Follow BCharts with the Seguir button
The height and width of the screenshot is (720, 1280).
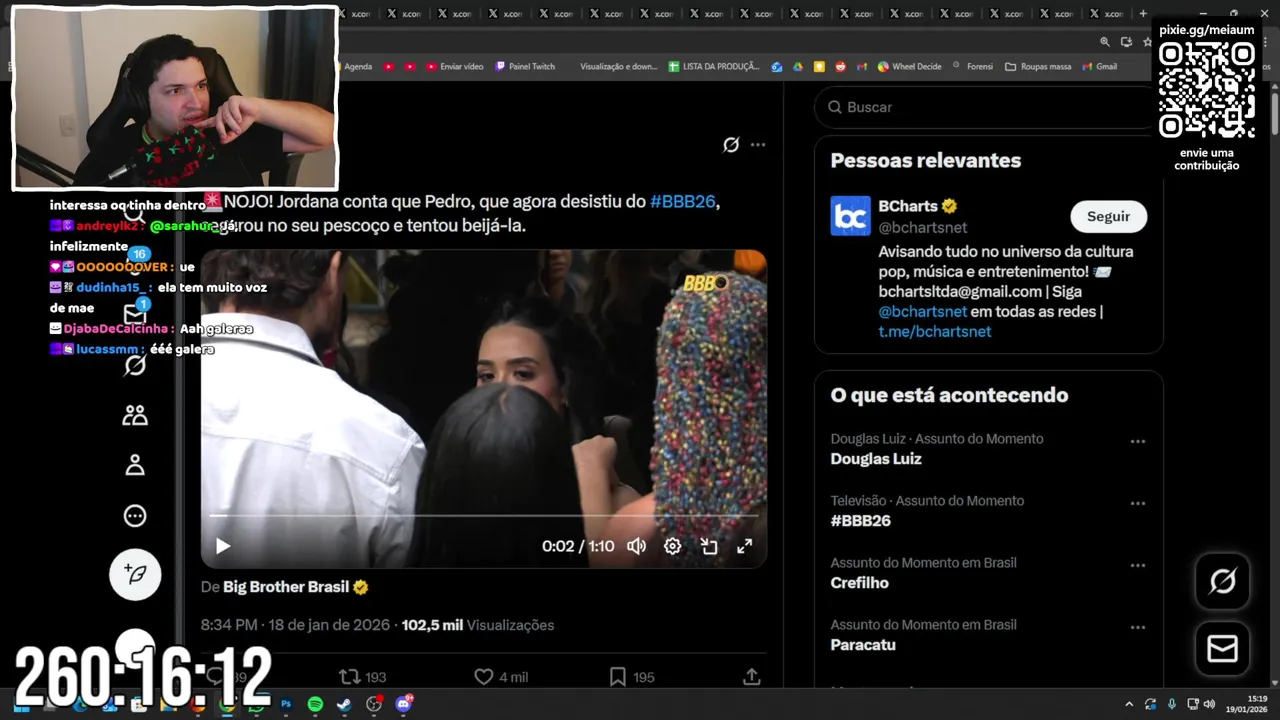point(1108,217)
